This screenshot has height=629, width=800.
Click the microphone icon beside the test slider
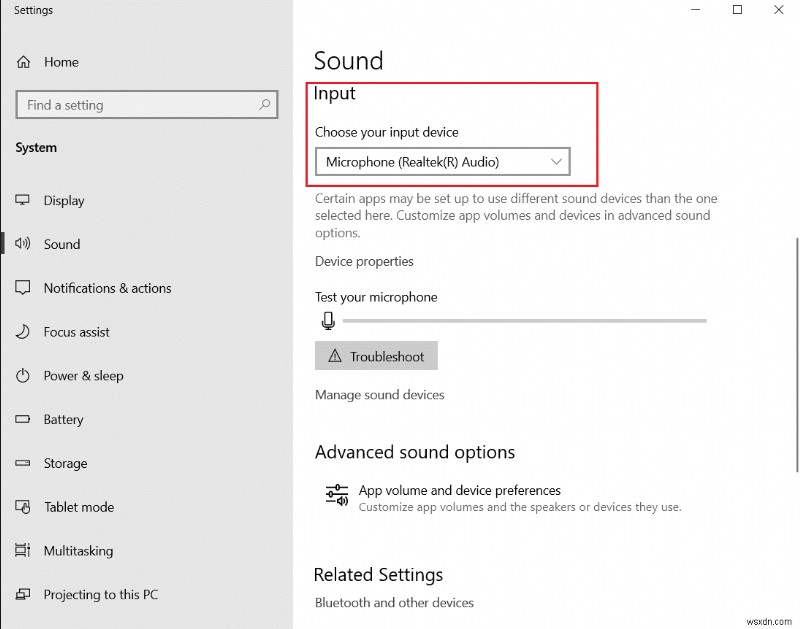[328, 320]
